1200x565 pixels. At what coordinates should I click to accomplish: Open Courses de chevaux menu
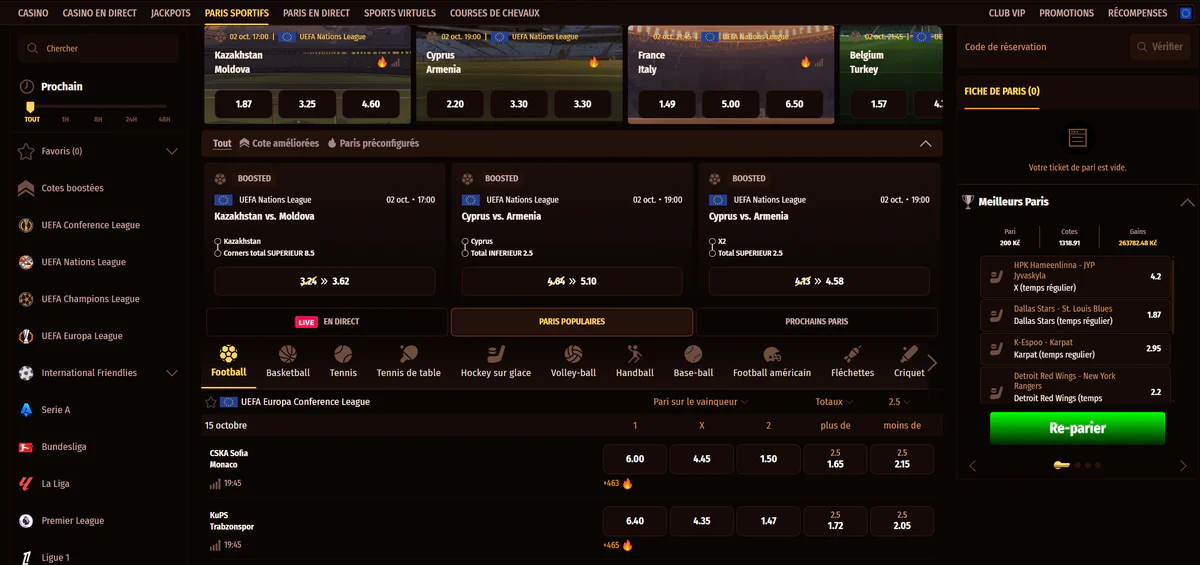click(495, 13)
